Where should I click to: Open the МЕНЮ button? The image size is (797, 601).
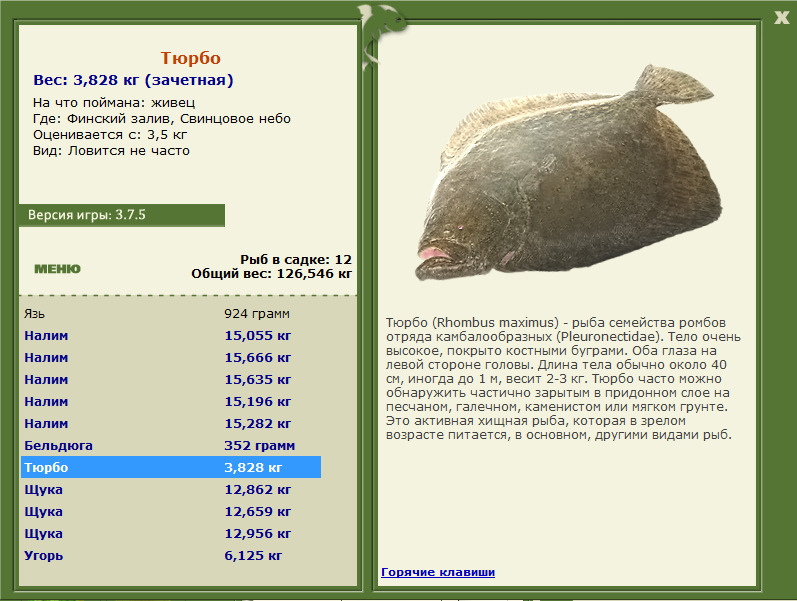point(57,269)
